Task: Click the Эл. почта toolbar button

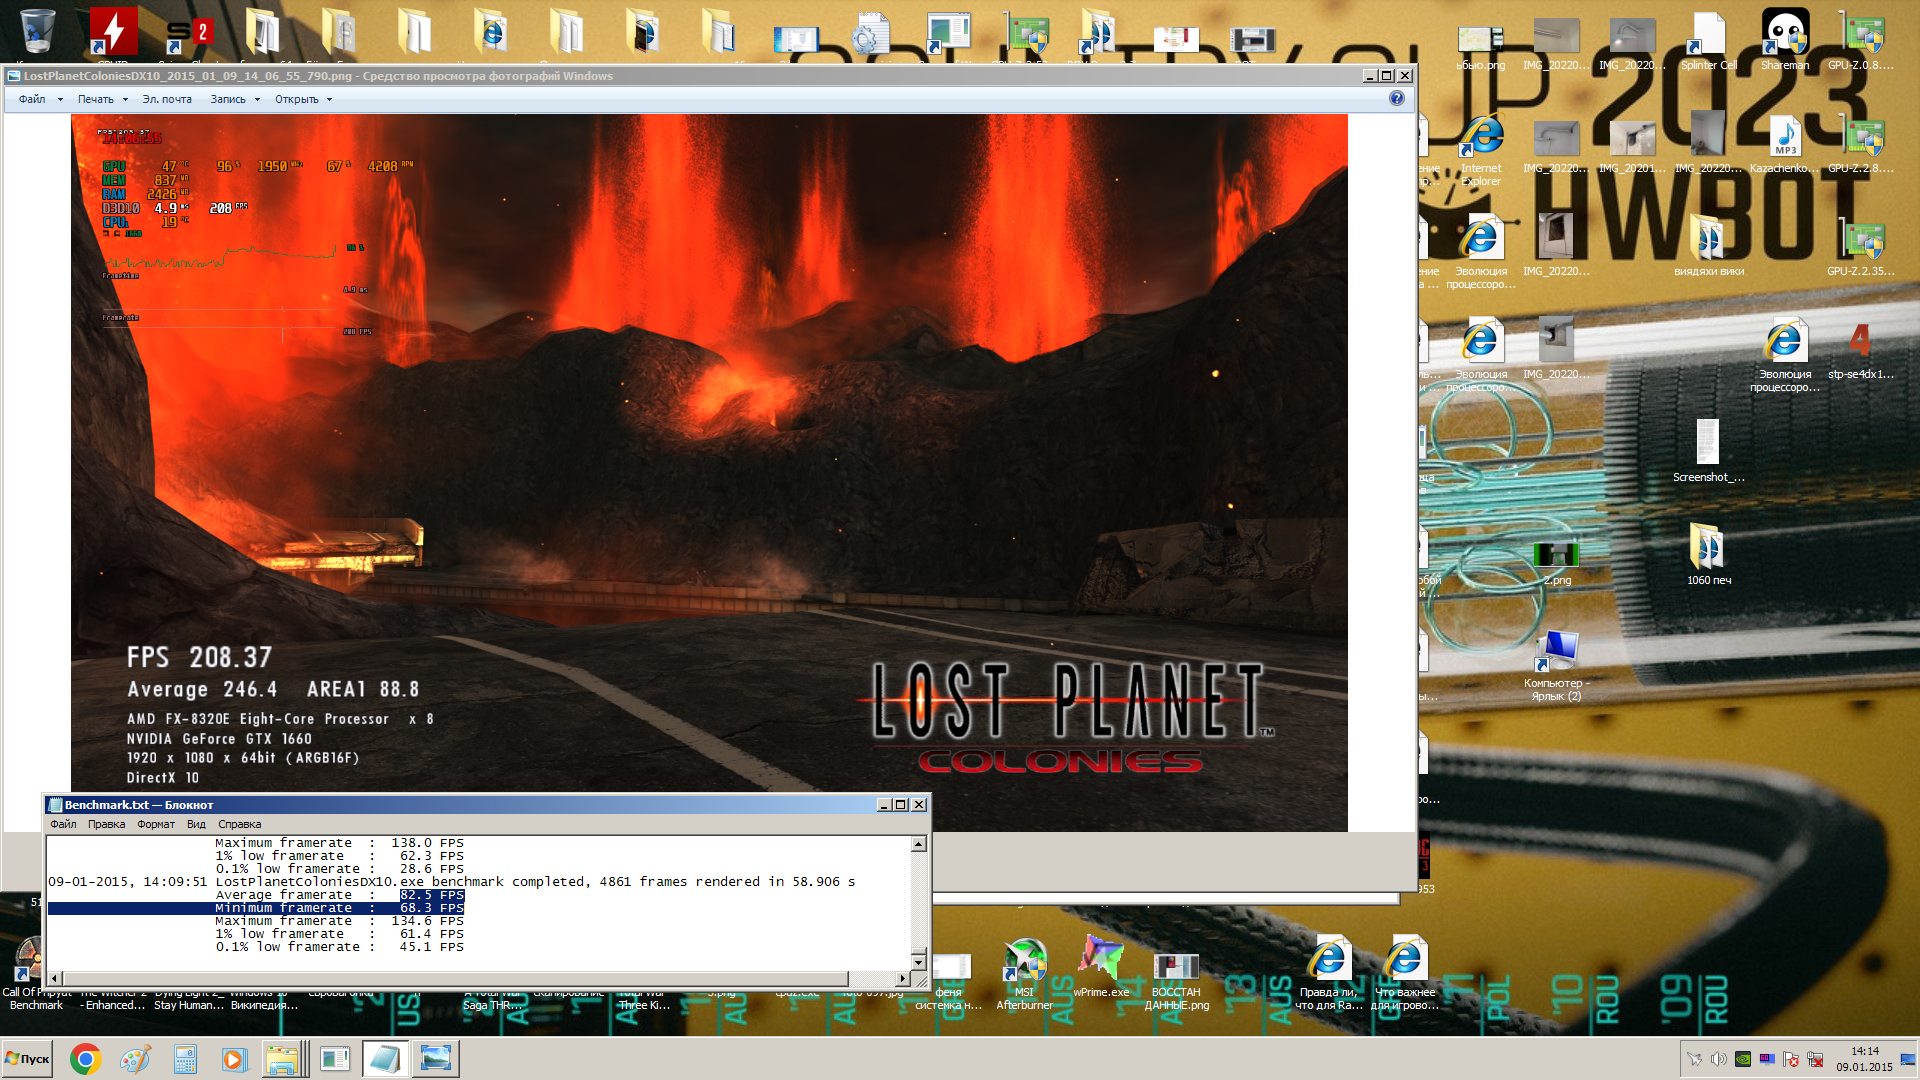Action: (166, 99)
